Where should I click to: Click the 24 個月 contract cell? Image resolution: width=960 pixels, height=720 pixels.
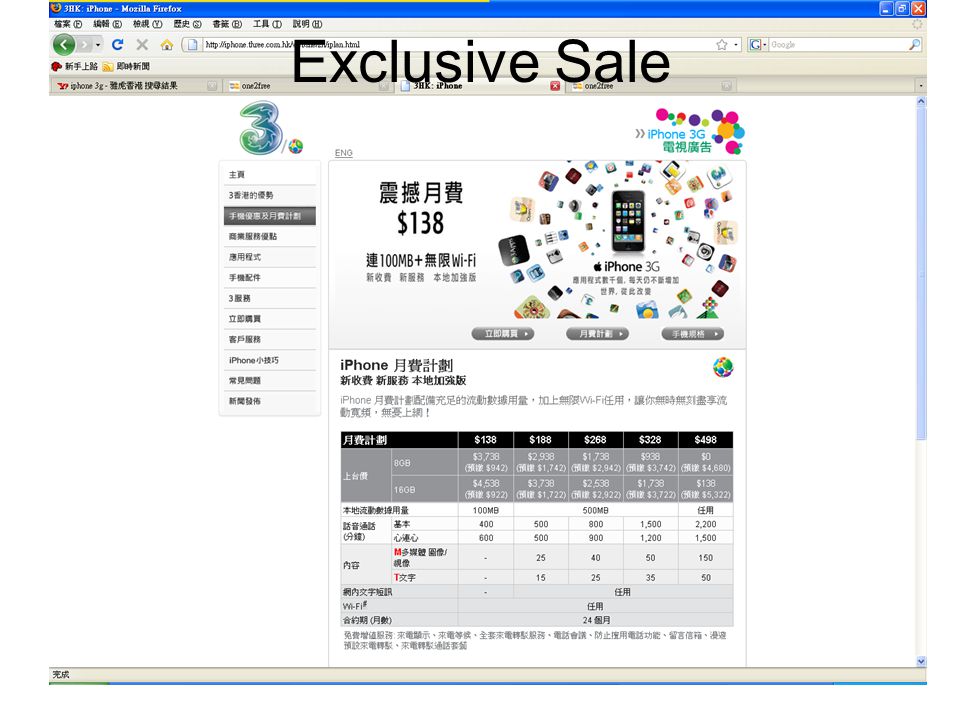coord(595,620)
